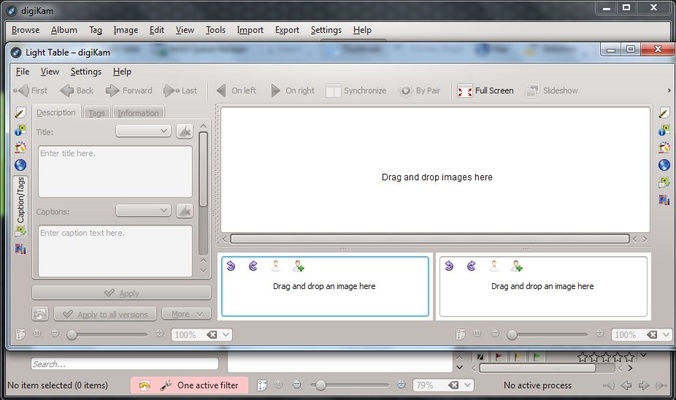Viewport: 676px width, 400px height.
Task: Open left sidebar Metadata info icon
Action: point(20,130)
